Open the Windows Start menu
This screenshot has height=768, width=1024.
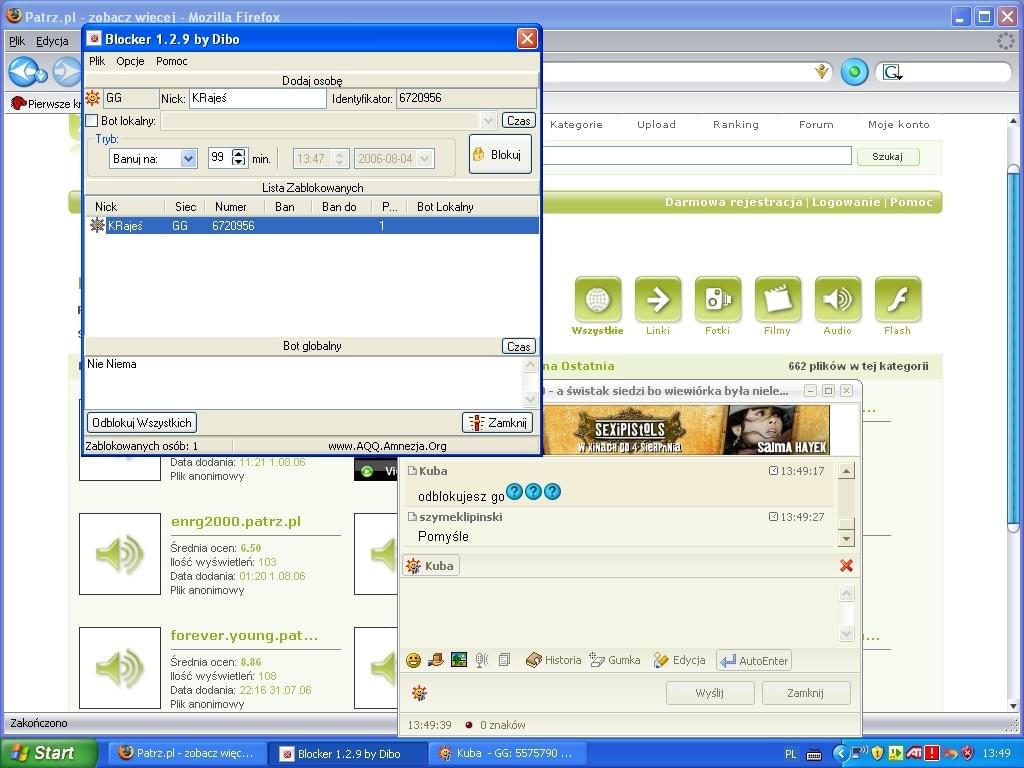[48, 753]
